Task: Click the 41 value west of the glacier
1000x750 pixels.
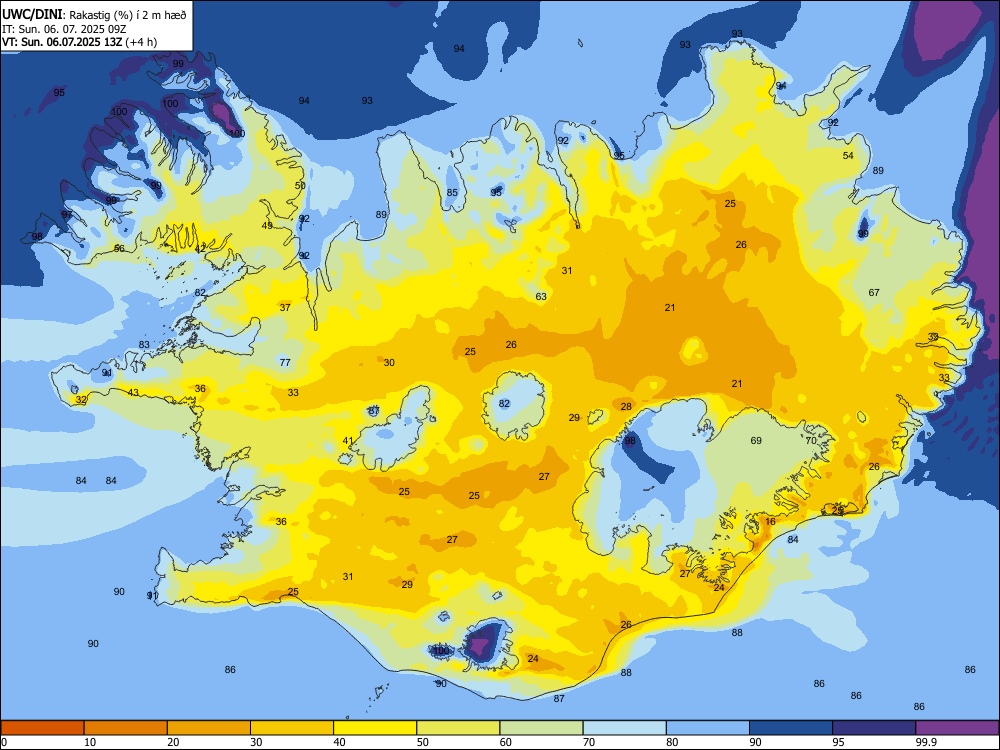Action: tap(348, 441)
